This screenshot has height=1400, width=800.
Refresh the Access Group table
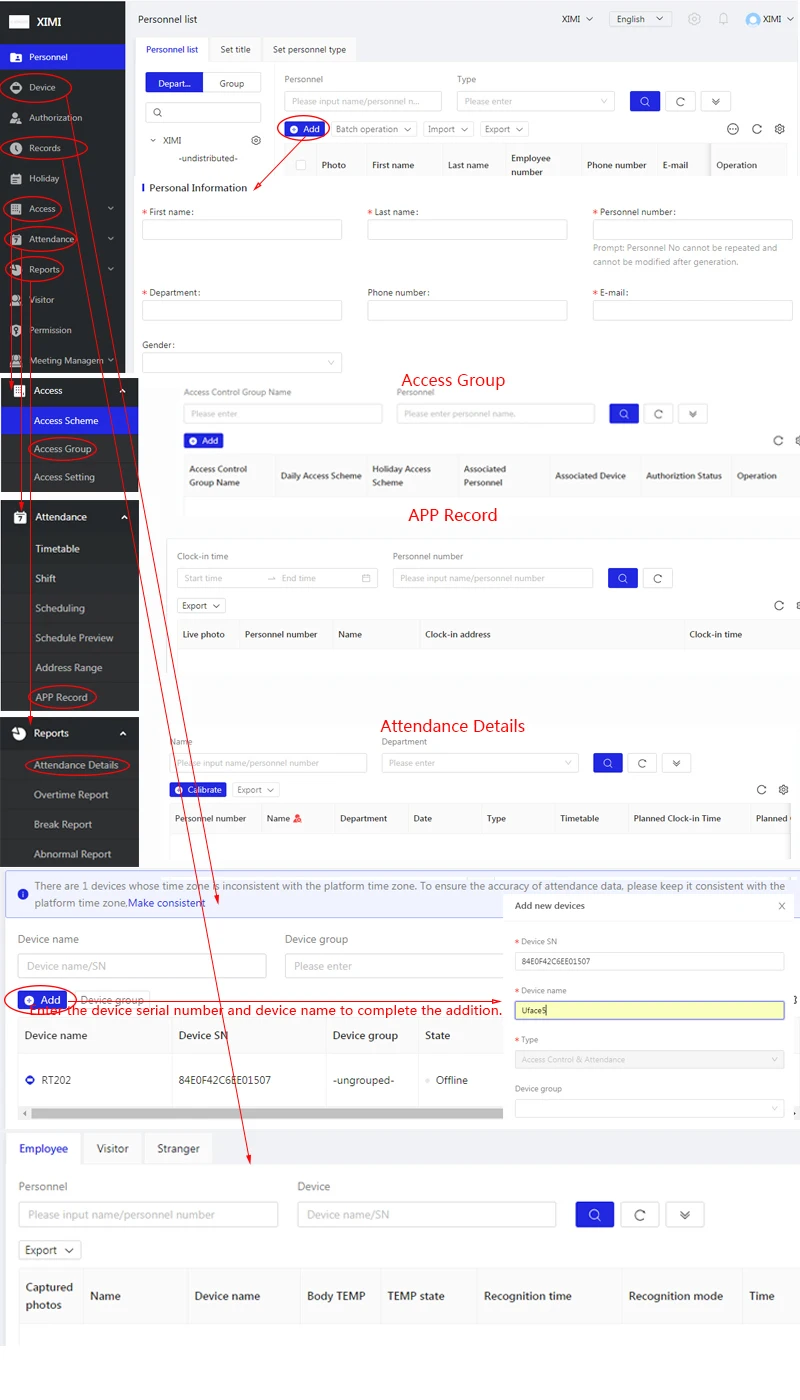click(779, 440)
